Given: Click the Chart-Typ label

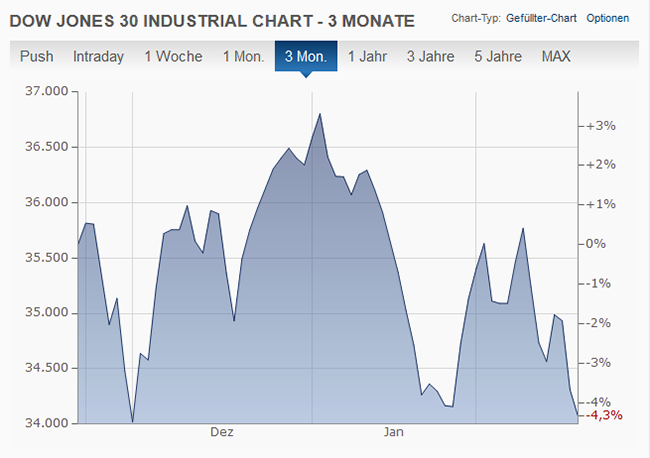Looking at the screenshot, I should [476, 18].
